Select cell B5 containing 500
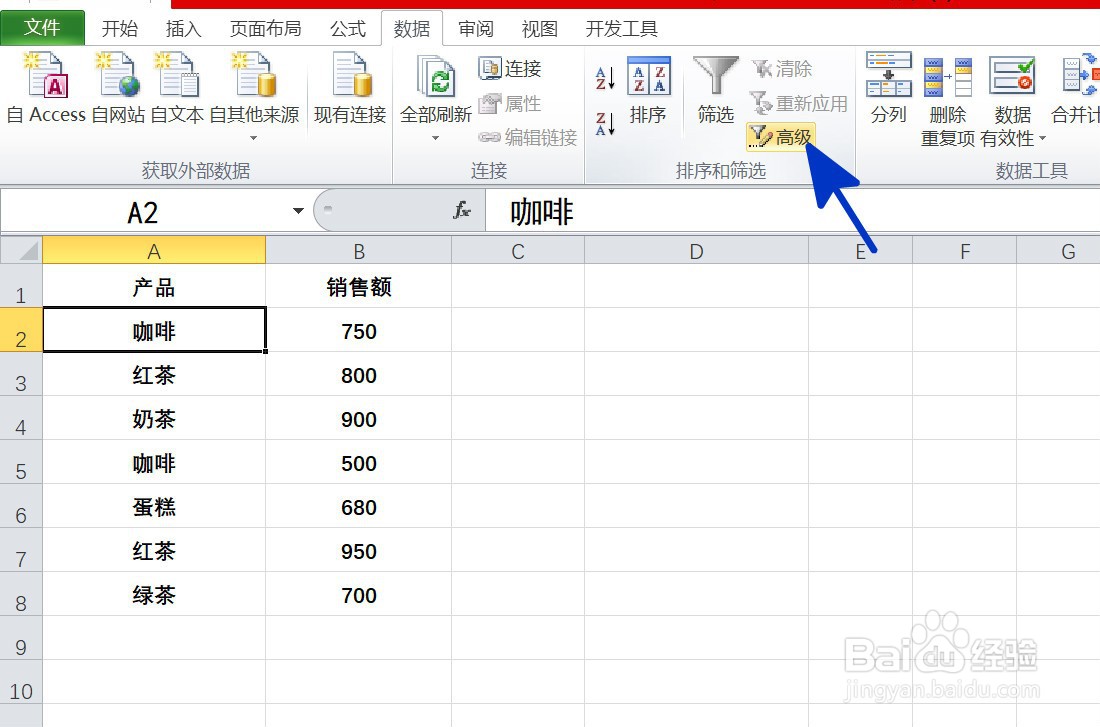 pyautogui.click(x=359, y=463)
